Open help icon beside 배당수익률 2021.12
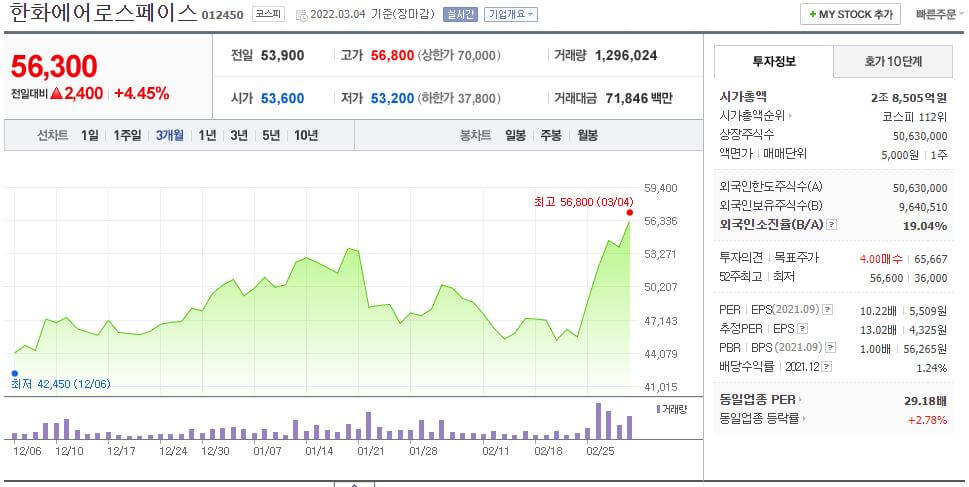The image size is (969, 487). click(x=827, y=367)
